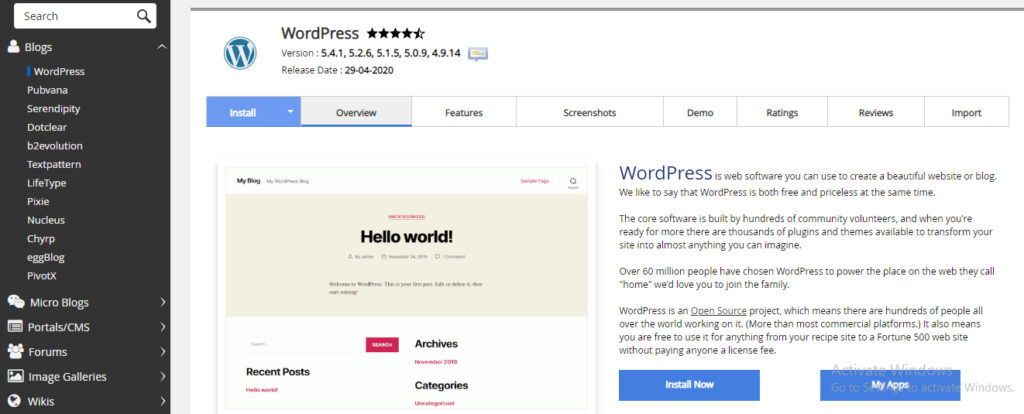Click the WordPress demo screenshot thumbnail
Image resolution: width=1024 pixels, height=414 pixels.
click(x=406, y=288)
